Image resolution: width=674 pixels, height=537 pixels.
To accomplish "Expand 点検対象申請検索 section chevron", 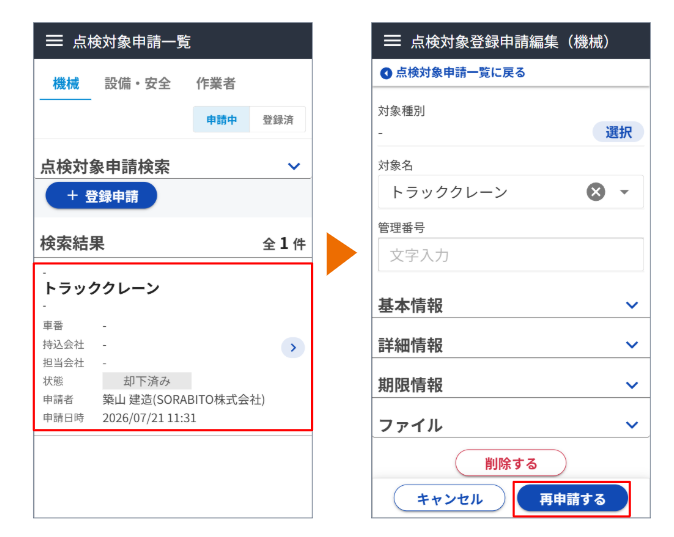I will (294, 166).
